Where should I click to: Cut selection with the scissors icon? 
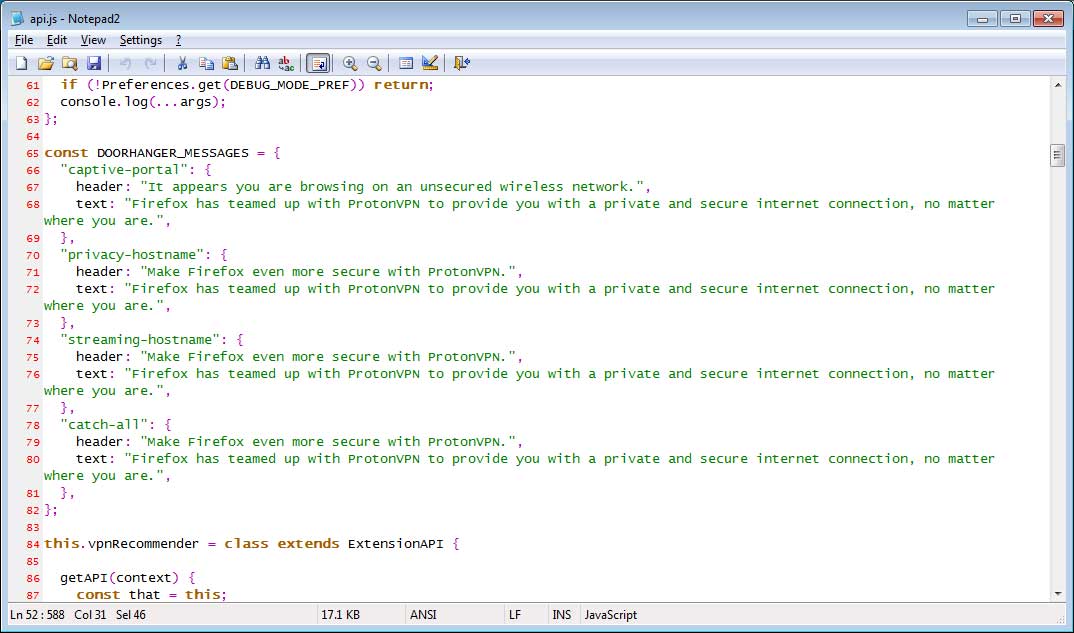tap(182, 64)
